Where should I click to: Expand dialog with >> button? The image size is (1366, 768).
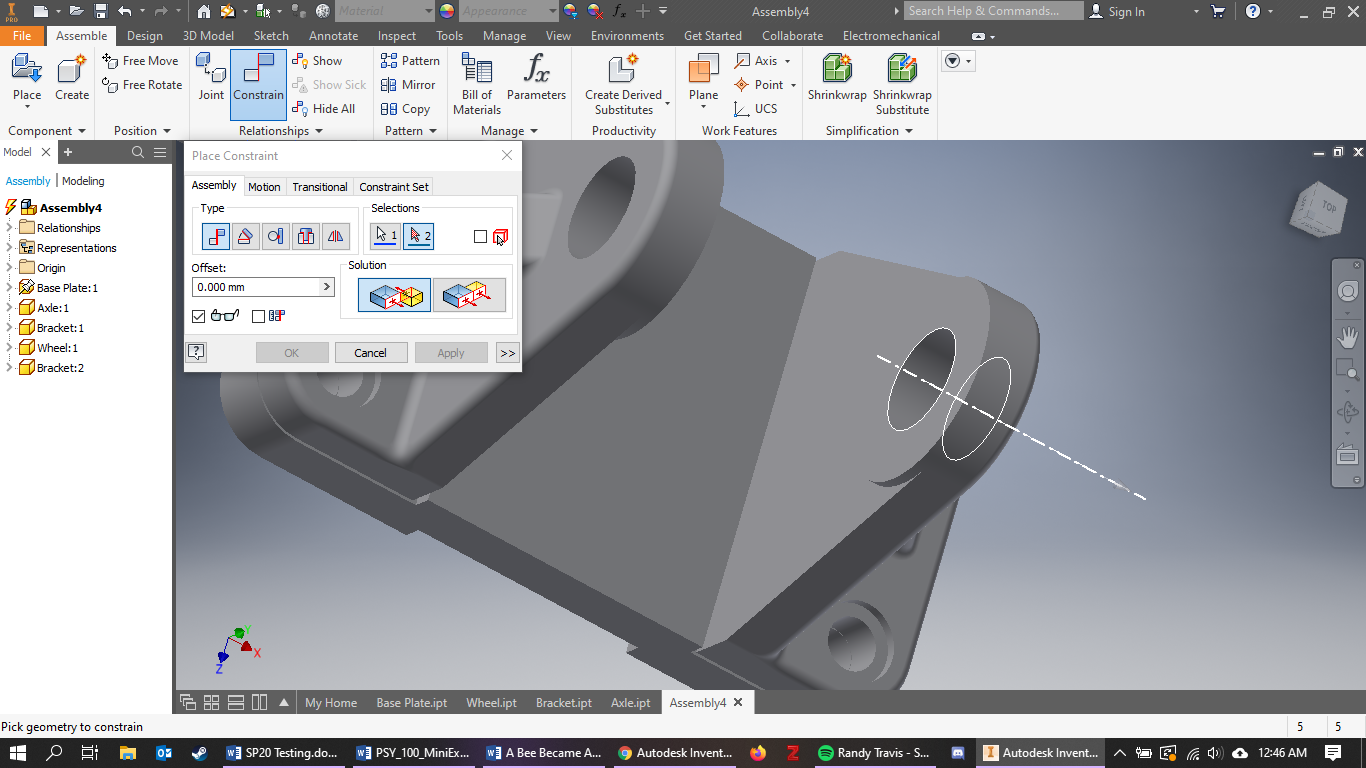pos(507,353)
